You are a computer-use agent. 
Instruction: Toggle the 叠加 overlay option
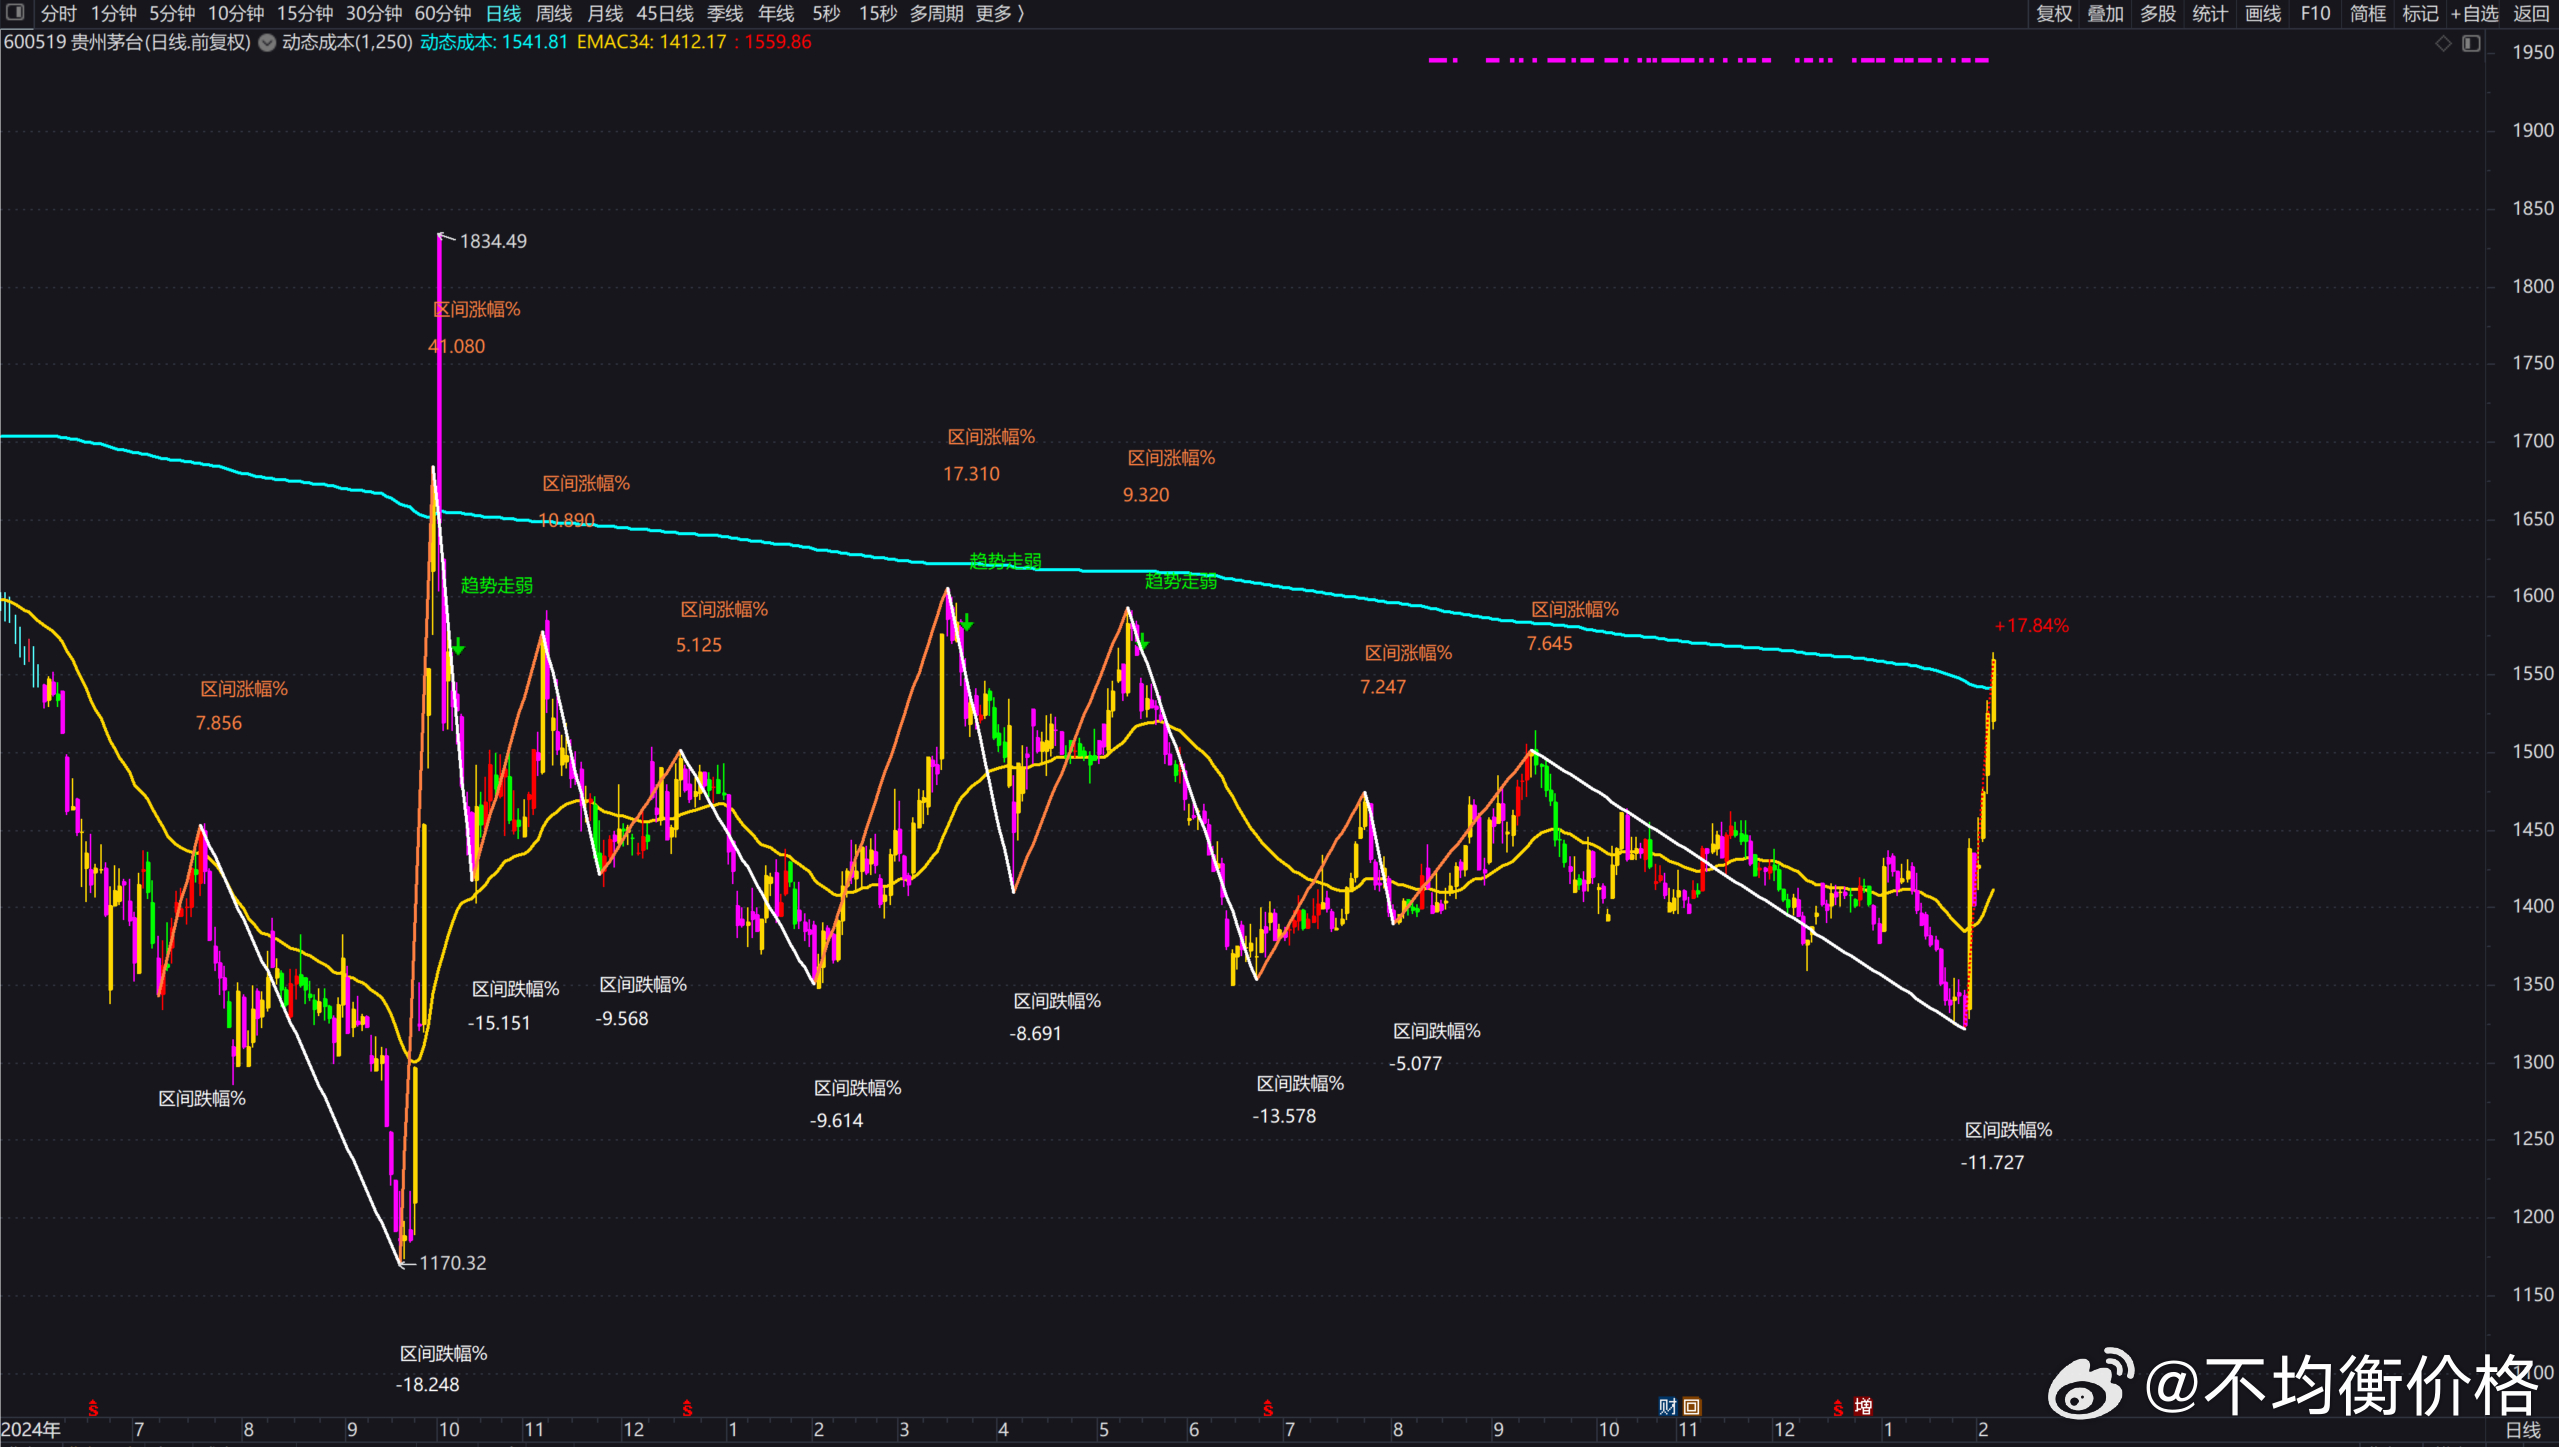coord(2105,13)
